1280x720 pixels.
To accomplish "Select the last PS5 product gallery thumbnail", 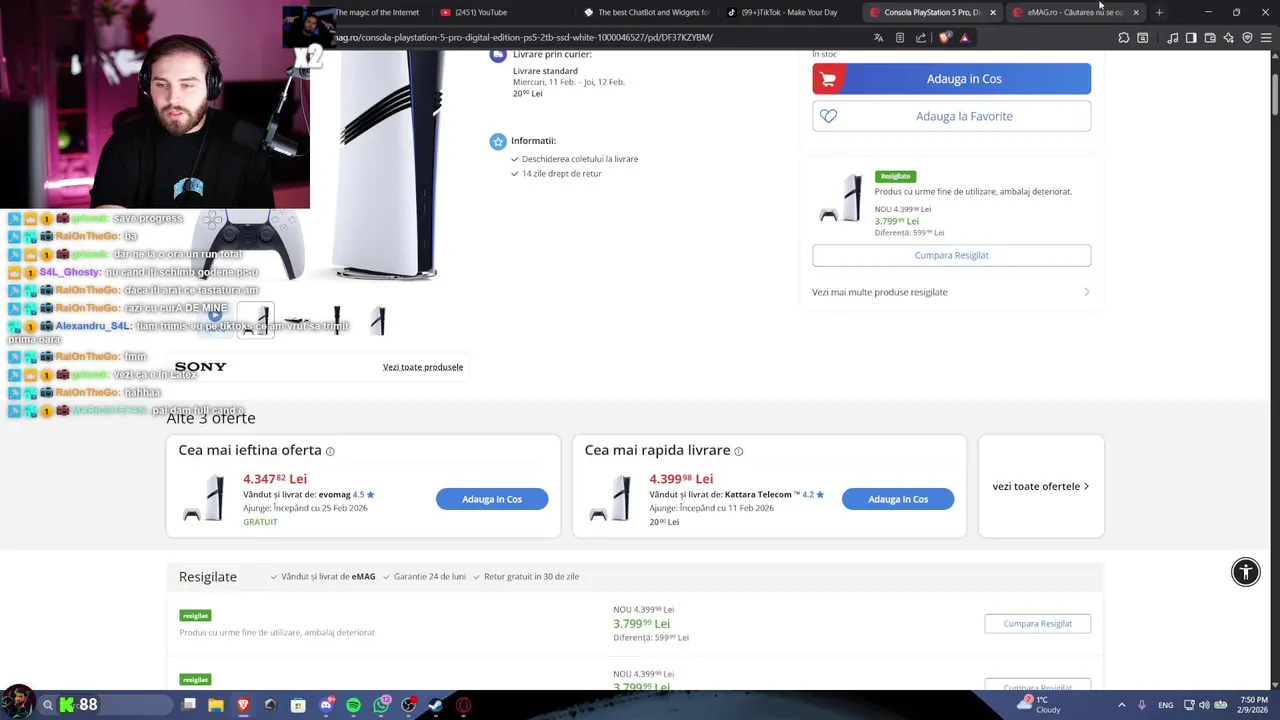I will [x=378, y=321].
